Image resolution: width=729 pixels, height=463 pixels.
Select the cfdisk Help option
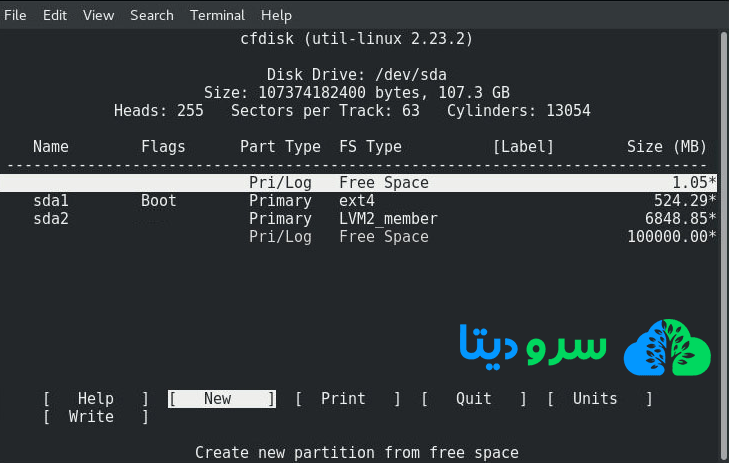click(96, 399)
